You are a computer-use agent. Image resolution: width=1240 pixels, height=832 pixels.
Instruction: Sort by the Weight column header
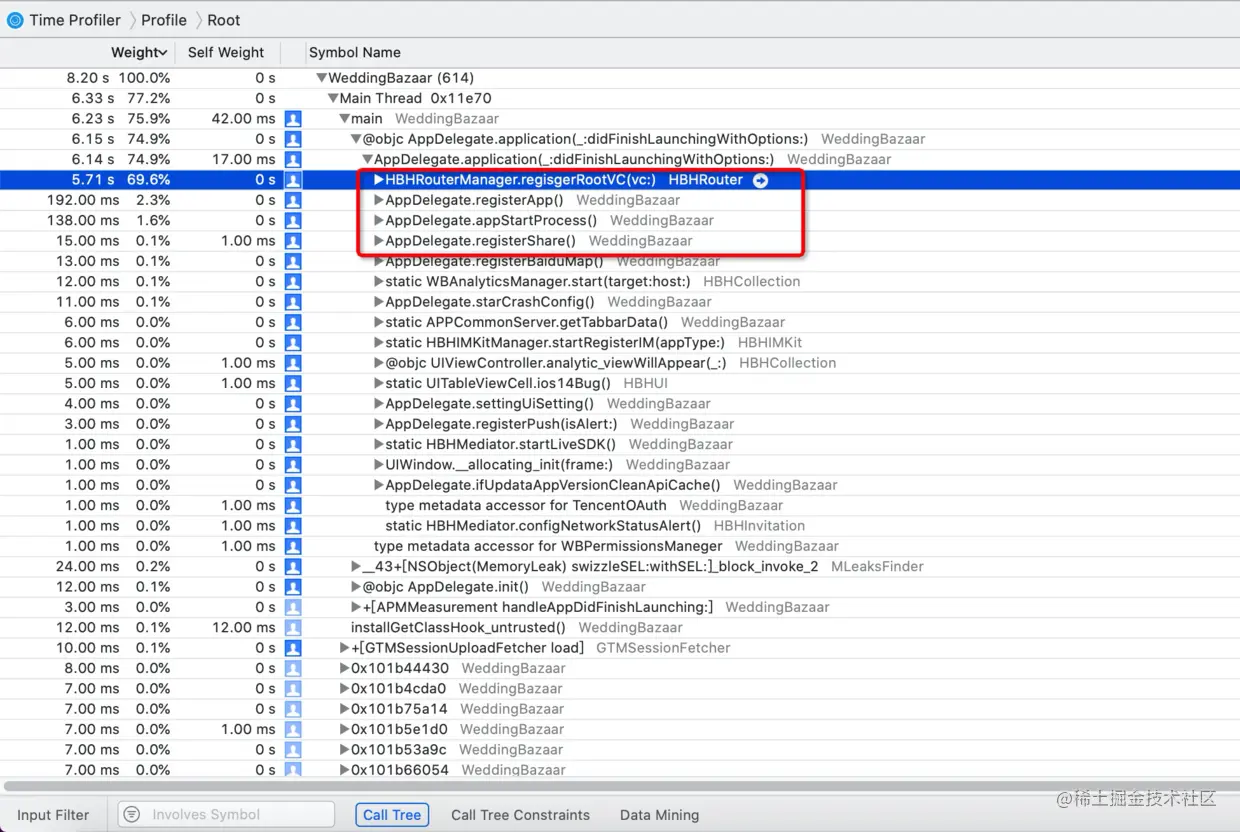pos(138,52)
